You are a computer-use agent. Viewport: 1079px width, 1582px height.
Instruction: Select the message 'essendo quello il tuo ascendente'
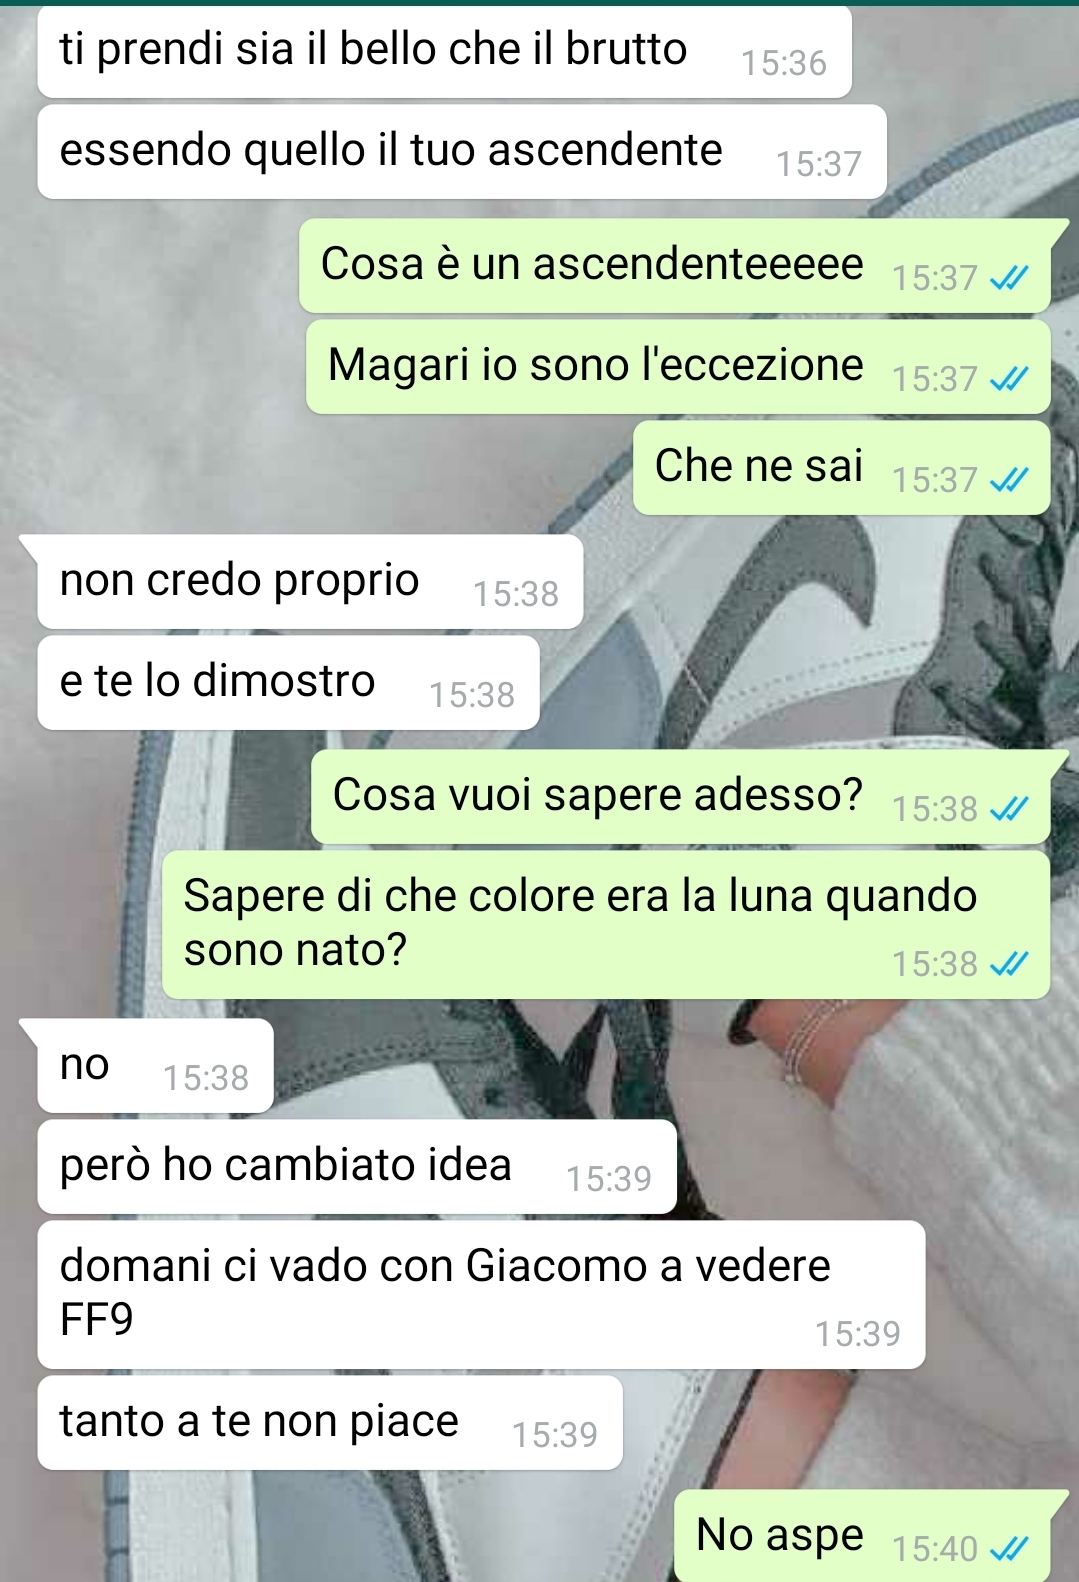(462, 152)
